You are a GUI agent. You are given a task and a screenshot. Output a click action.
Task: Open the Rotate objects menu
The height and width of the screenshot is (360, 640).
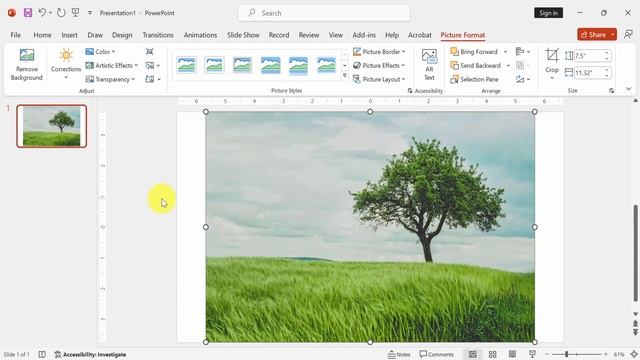click(523, 79)
